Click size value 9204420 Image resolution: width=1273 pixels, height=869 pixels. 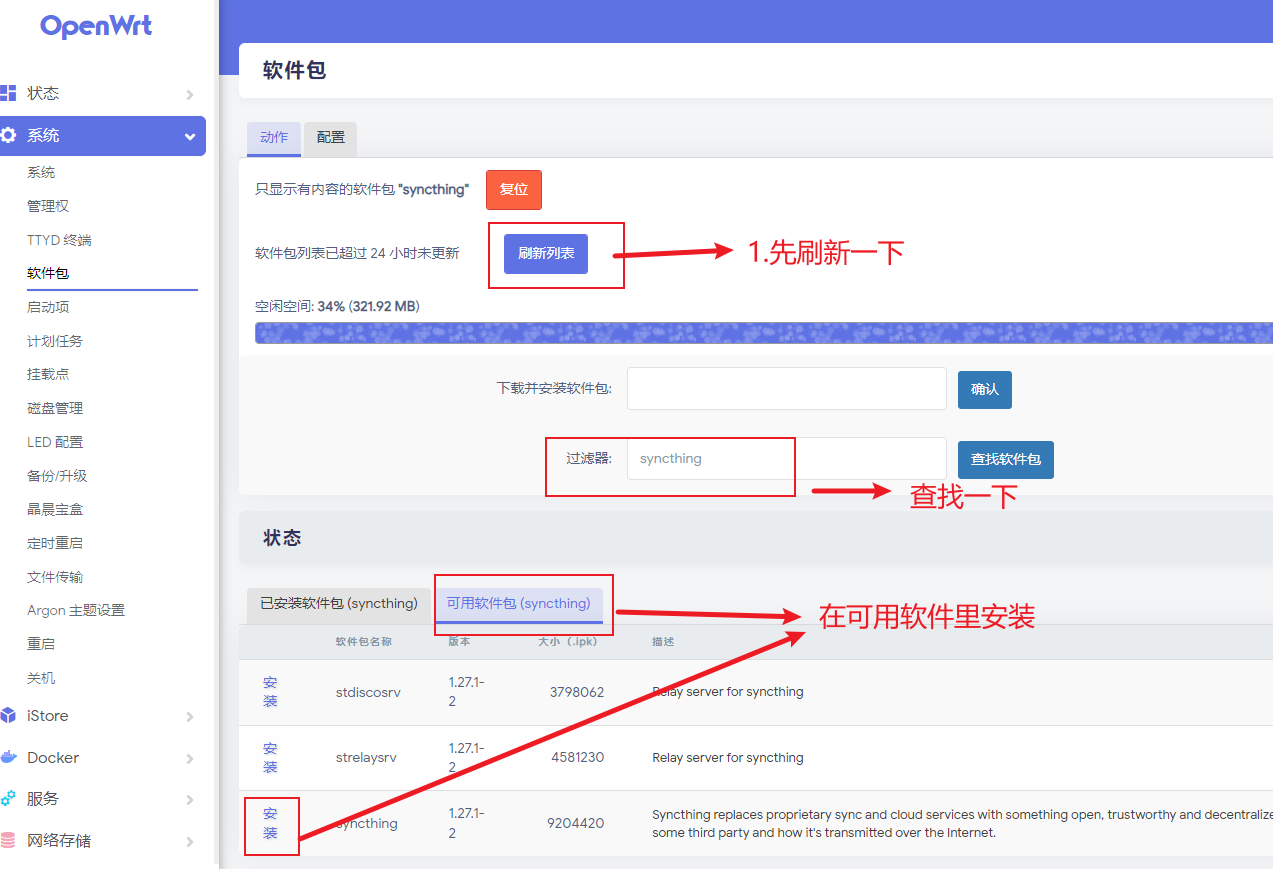click(x=575, y=824)
